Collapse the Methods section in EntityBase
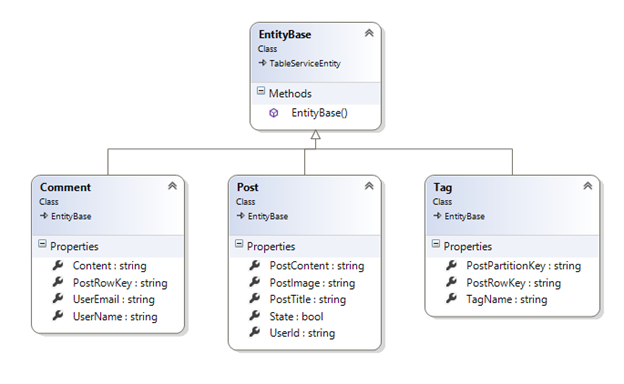 click(x=261, y=91)
